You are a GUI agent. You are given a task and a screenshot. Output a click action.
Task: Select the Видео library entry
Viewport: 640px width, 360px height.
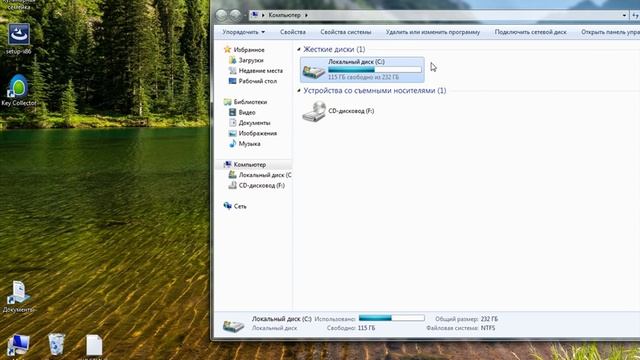click(247, 112)
